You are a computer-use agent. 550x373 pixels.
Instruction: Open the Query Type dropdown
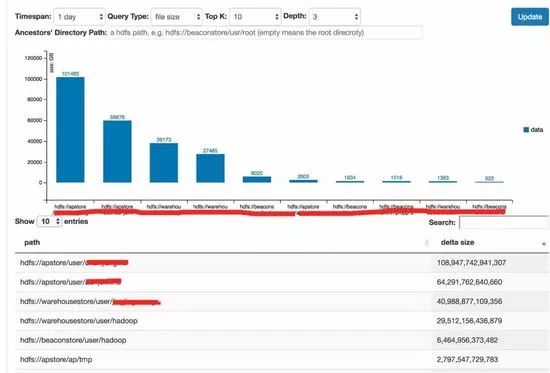pos(176,17)
